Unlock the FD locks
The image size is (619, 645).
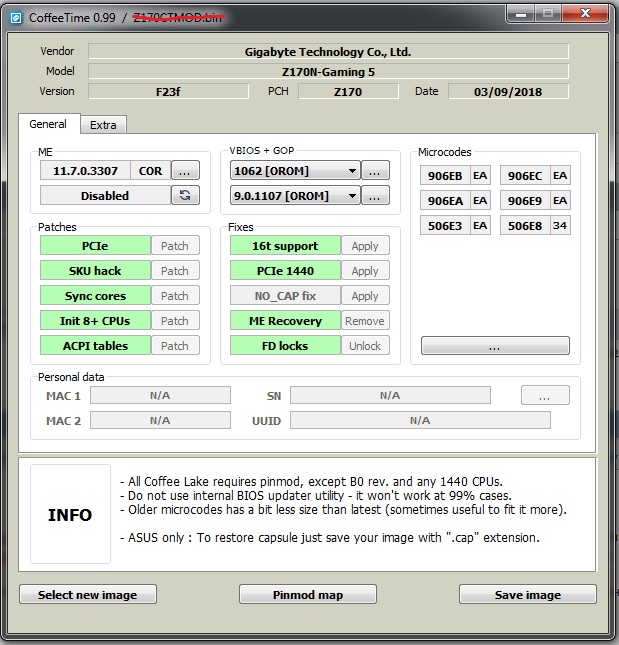click(365, 346)
